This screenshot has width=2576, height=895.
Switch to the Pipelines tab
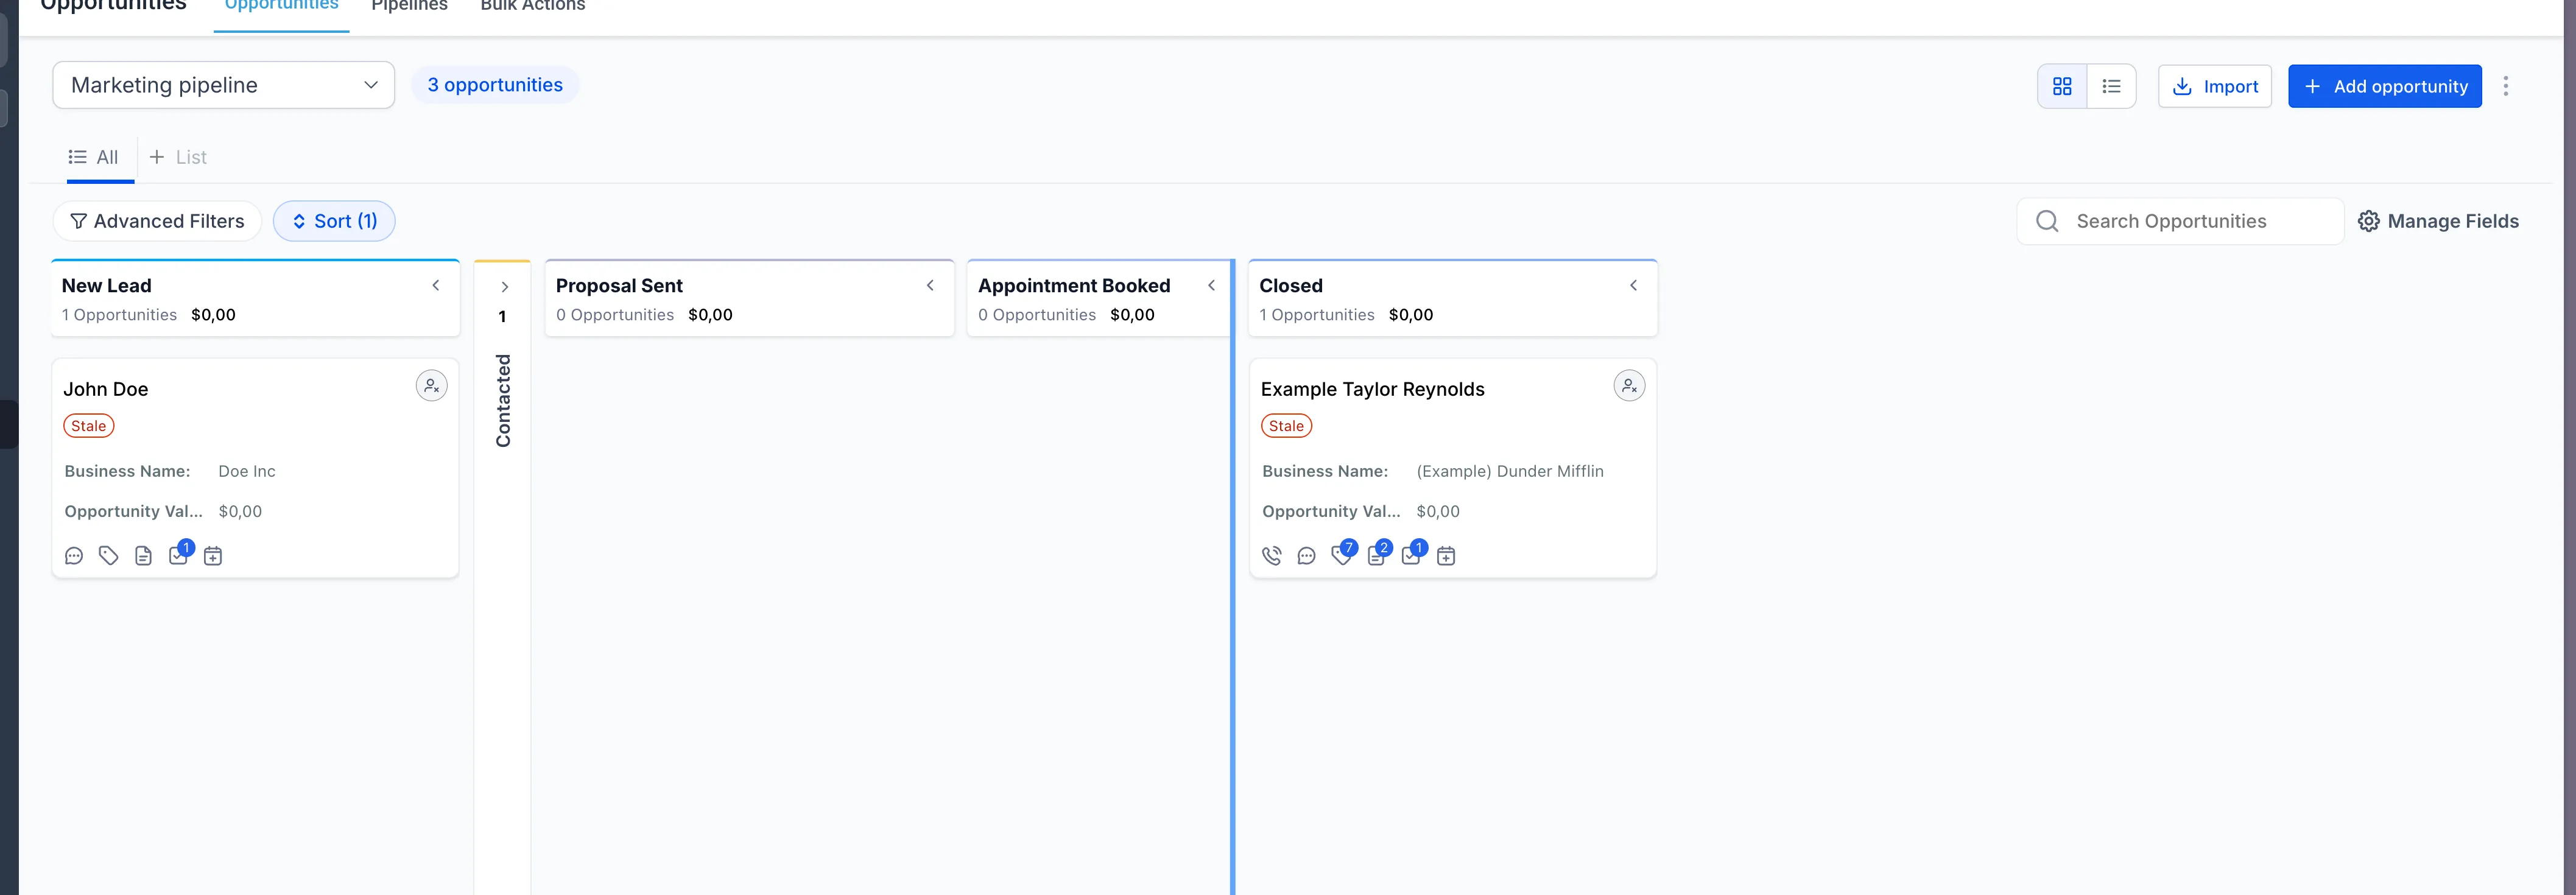[x=409, y=6]
